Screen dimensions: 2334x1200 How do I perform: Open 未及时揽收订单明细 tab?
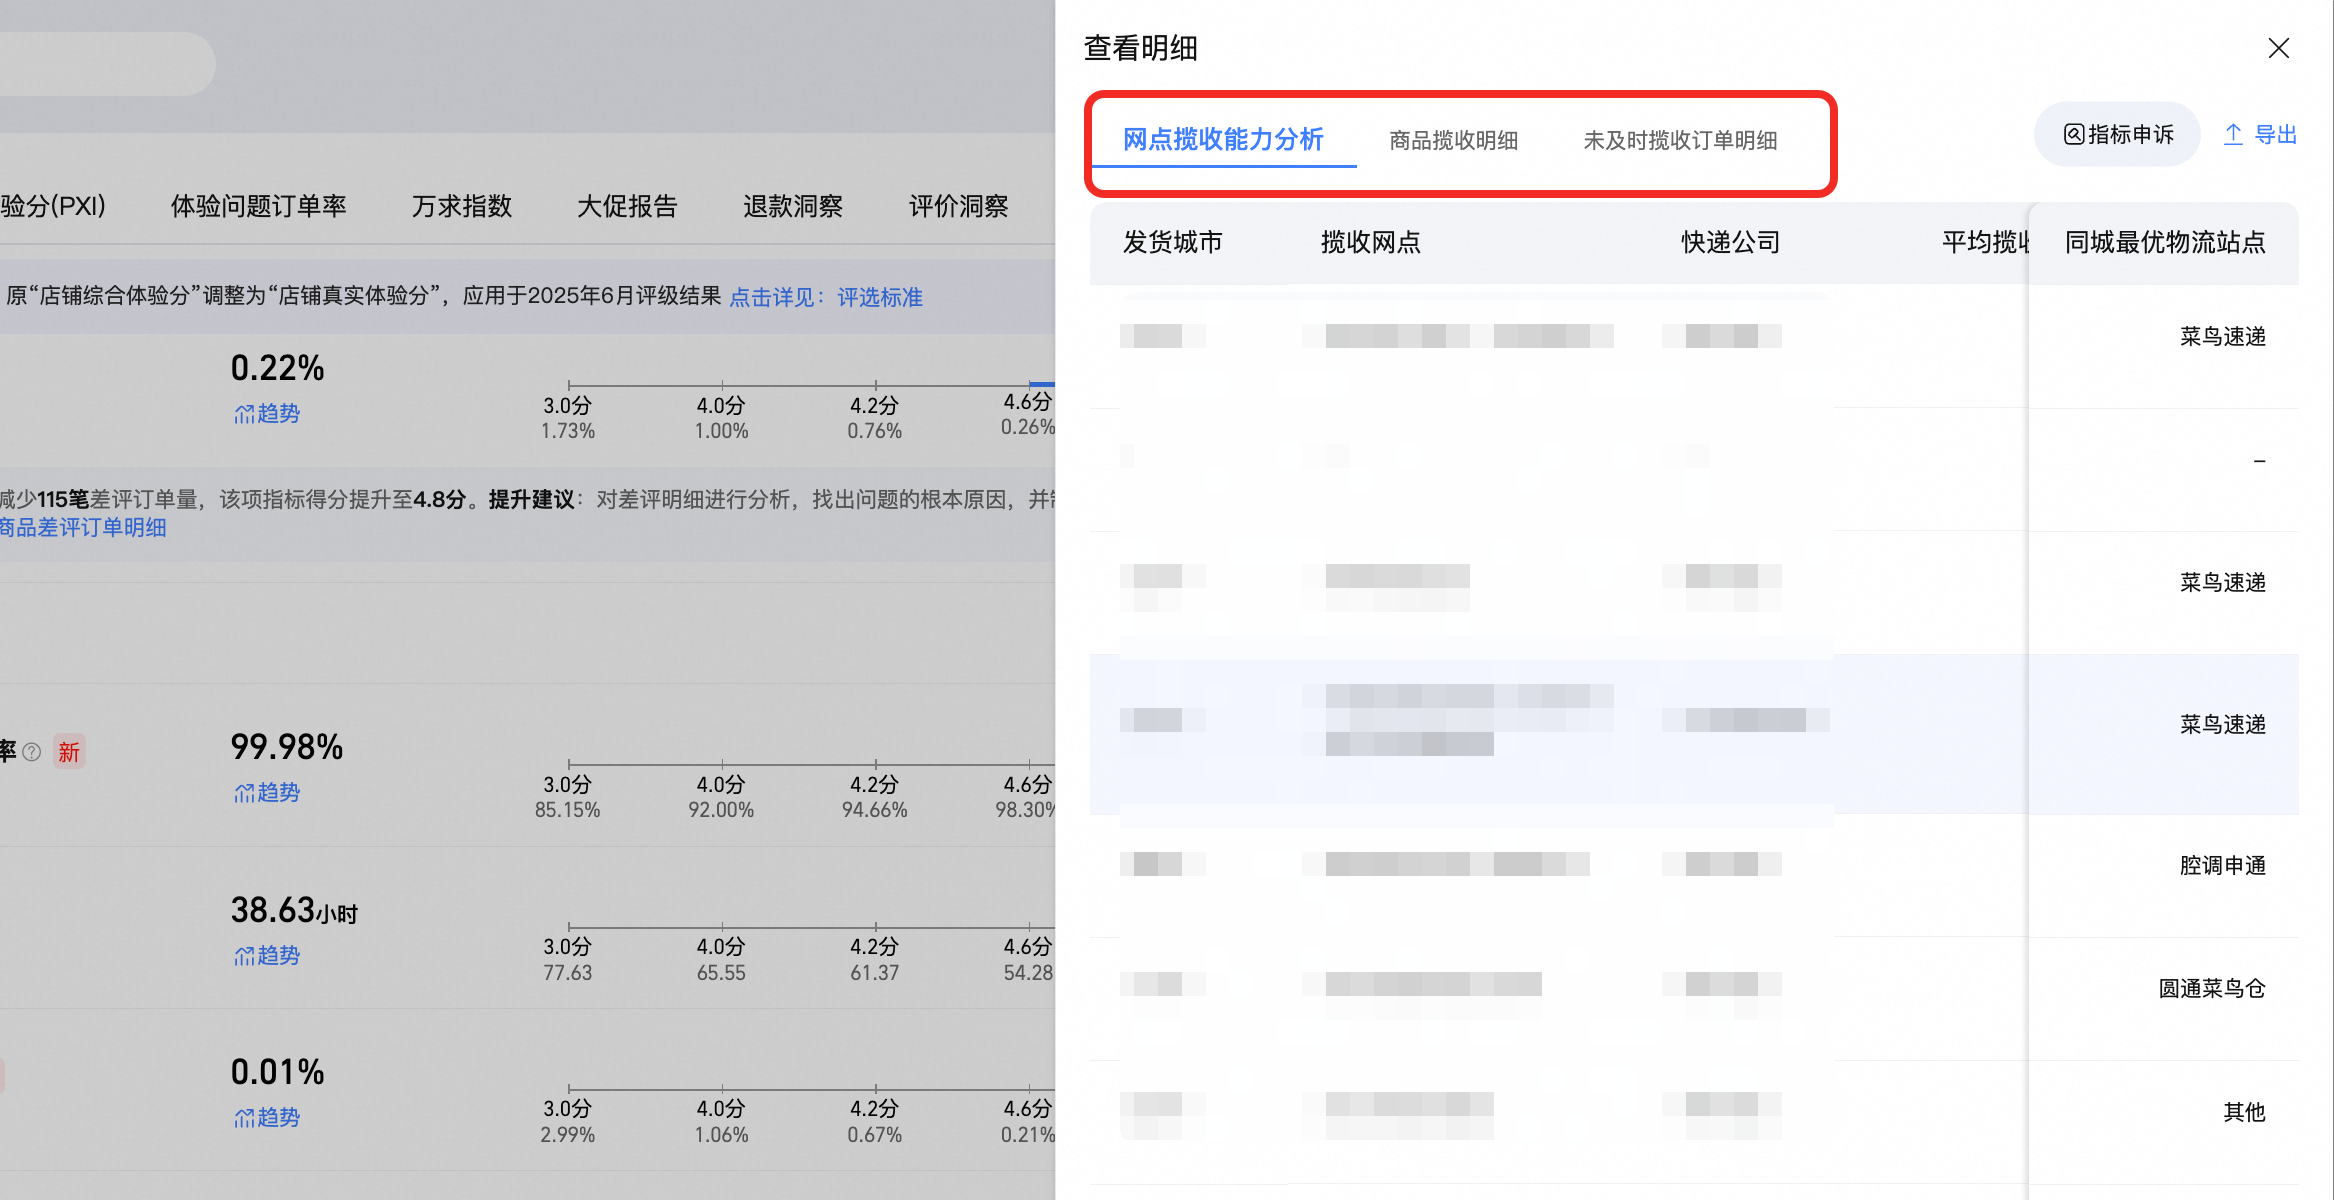(1680, 140)
